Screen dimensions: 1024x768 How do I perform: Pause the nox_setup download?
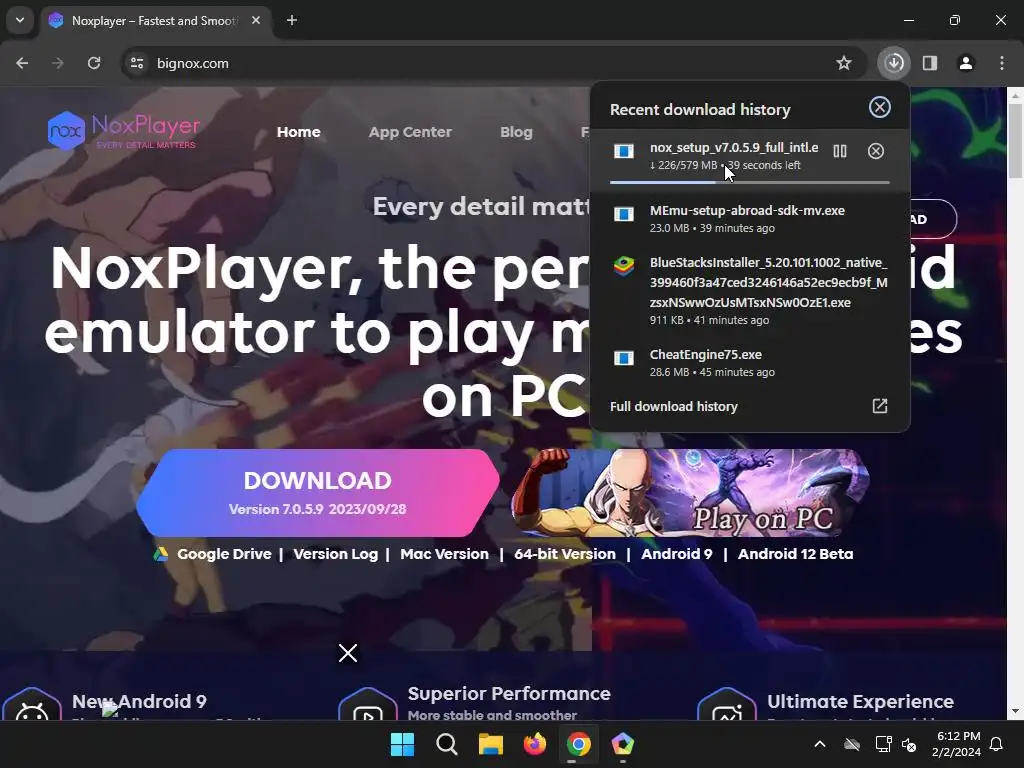[840, 151]
